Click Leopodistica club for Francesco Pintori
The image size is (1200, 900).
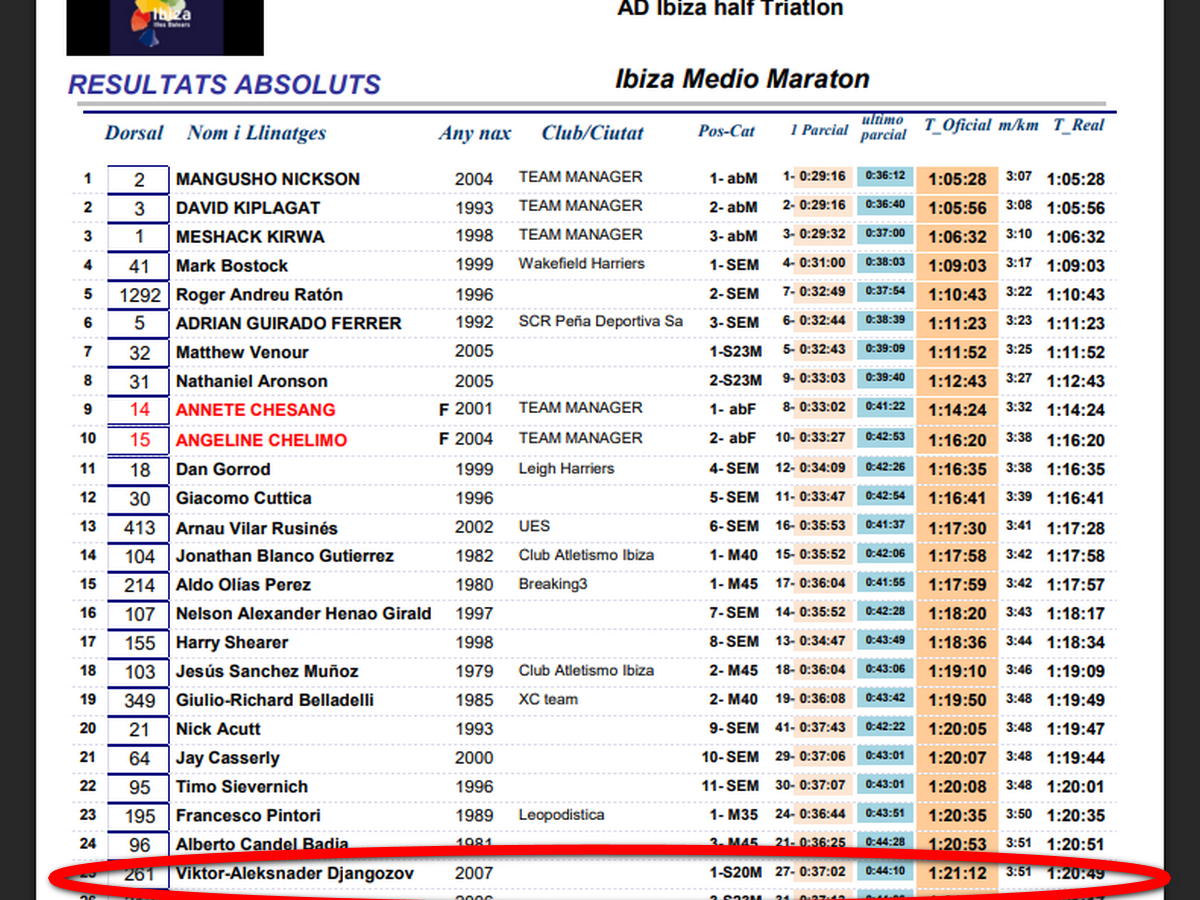(561, 815)
